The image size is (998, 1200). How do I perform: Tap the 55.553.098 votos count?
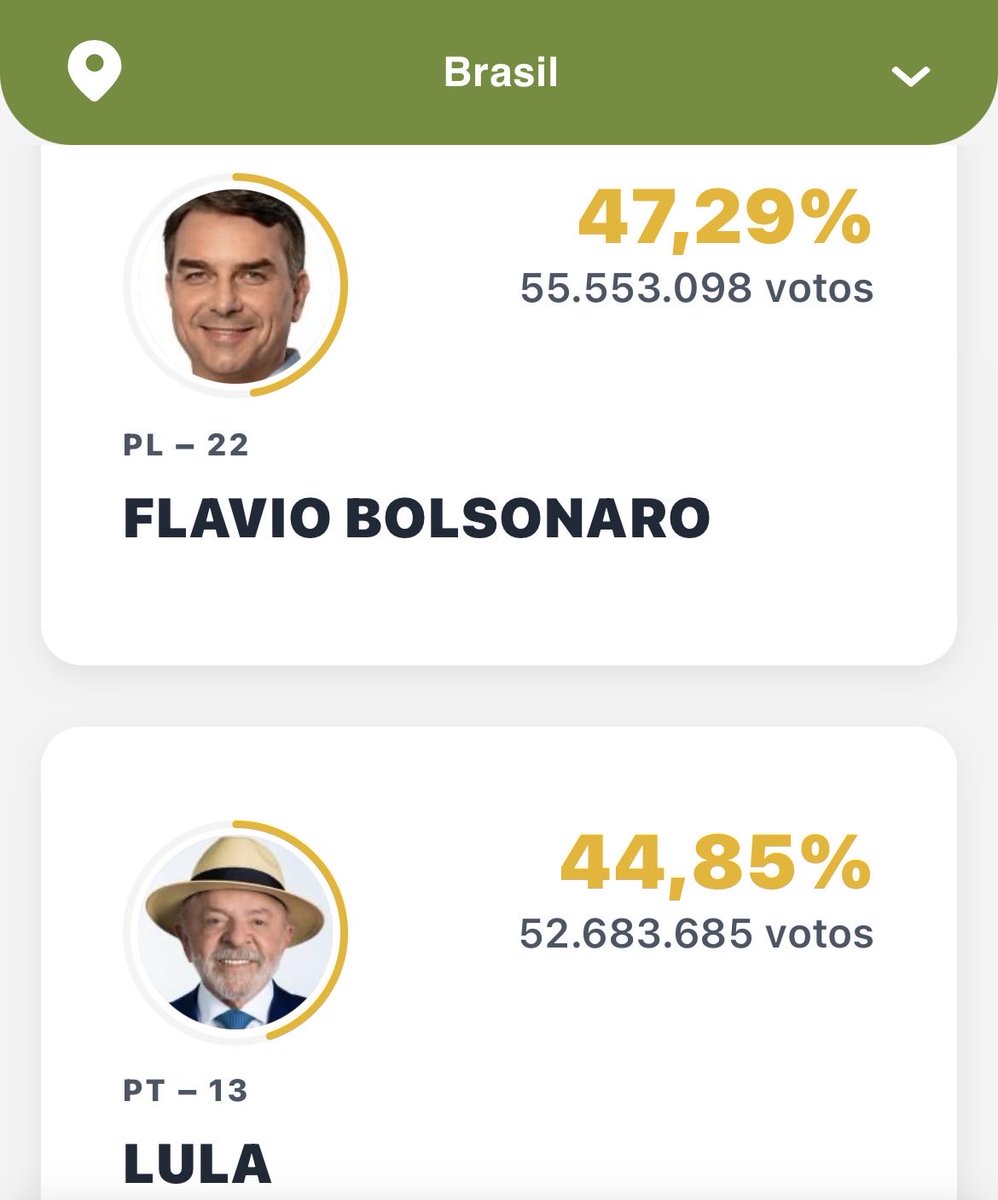point(697,288)
